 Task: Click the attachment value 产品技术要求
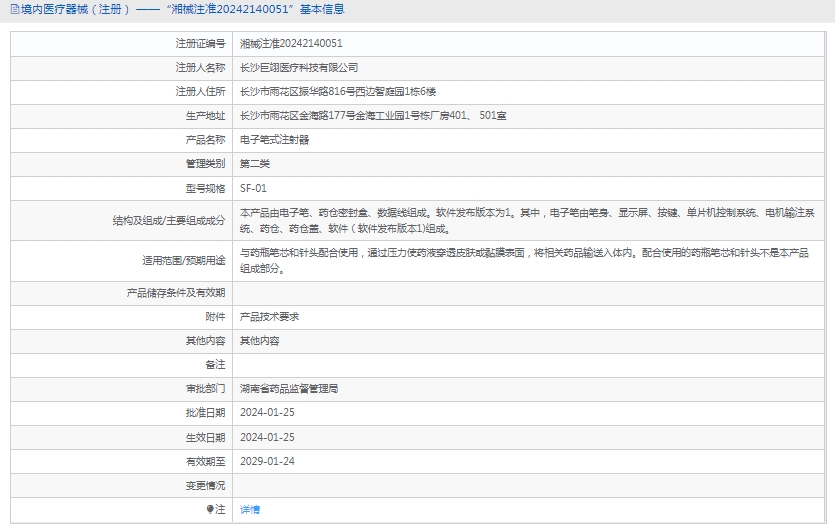coord(270,317)
